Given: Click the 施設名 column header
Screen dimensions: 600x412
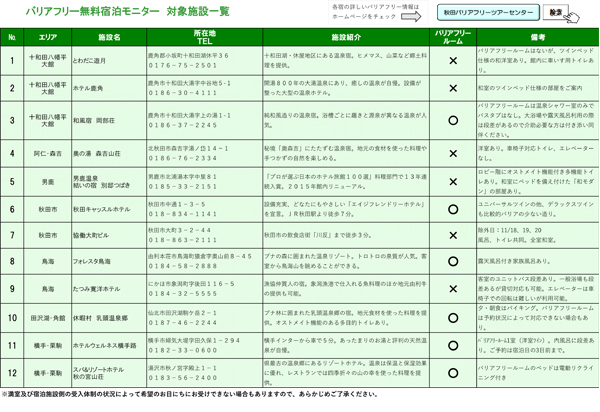Looking at the screenshot, I should (x=109, y=37).
